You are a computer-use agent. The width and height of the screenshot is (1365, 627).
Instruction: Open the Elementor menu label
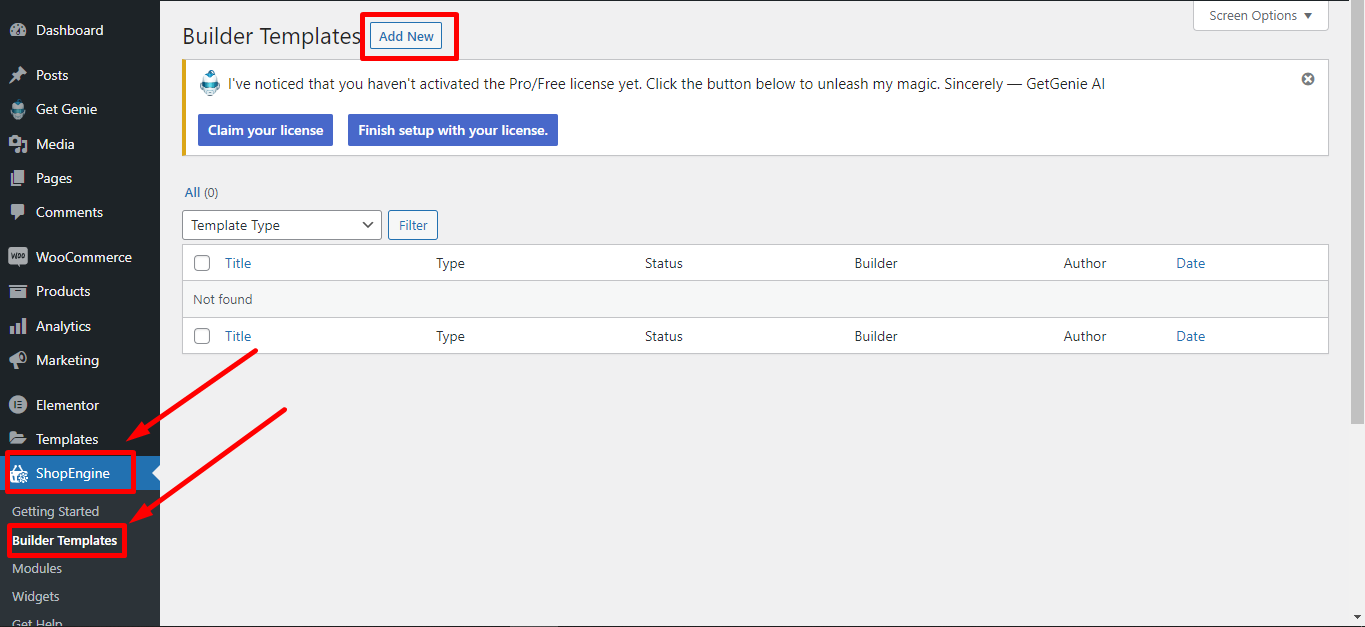[x=67, y=405]
